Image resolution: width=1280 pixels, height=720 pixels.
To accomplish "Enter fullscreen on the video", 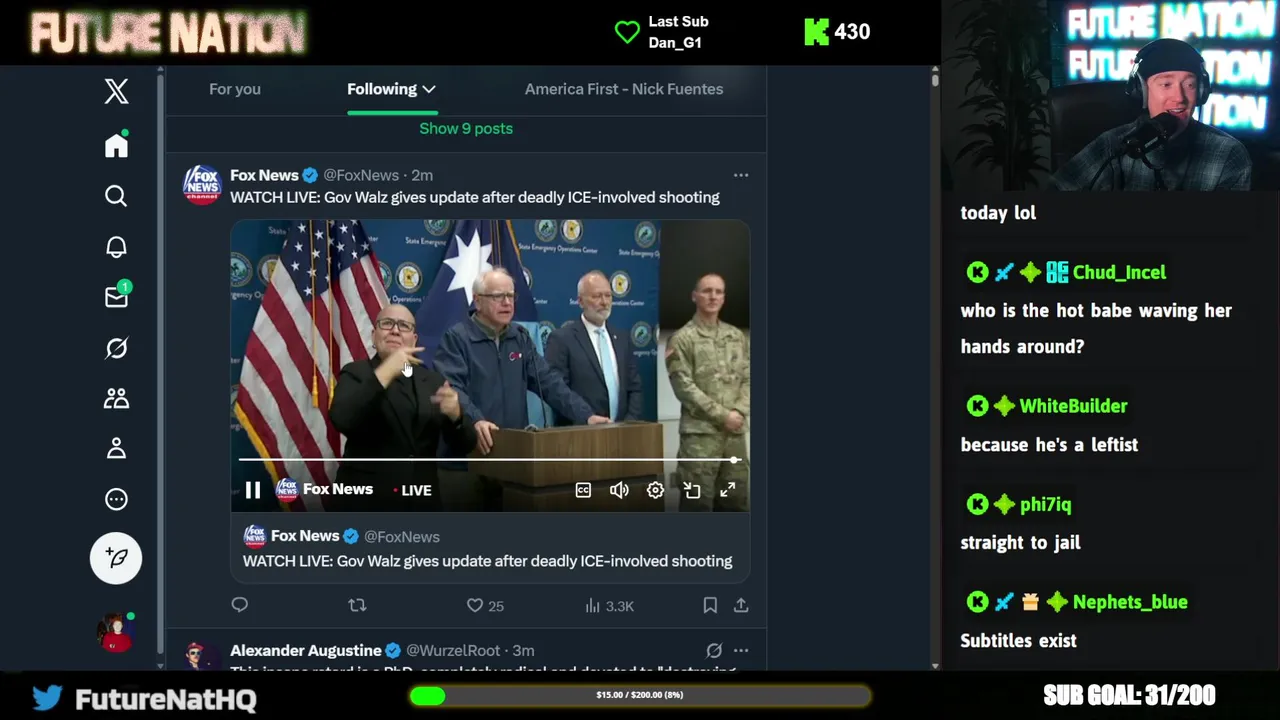I will 727,490.
